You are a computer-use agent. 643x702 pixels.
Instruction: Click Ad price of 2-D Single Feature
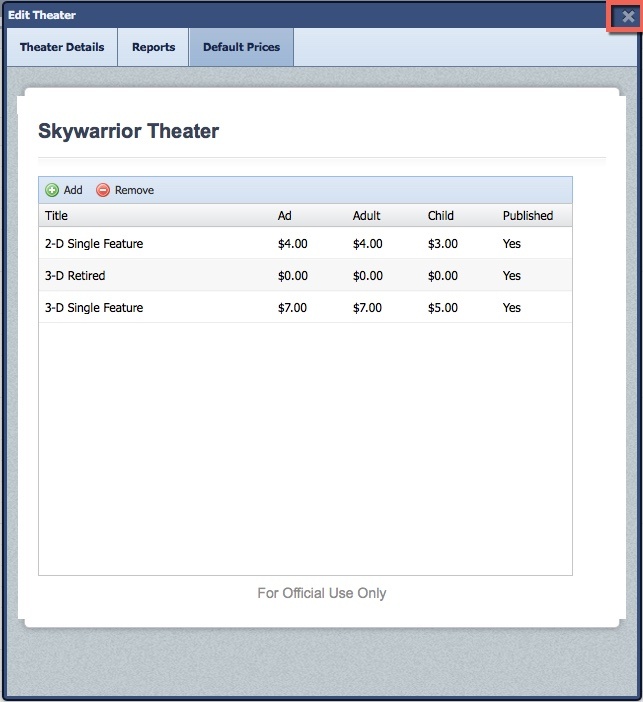pos(293,243)
